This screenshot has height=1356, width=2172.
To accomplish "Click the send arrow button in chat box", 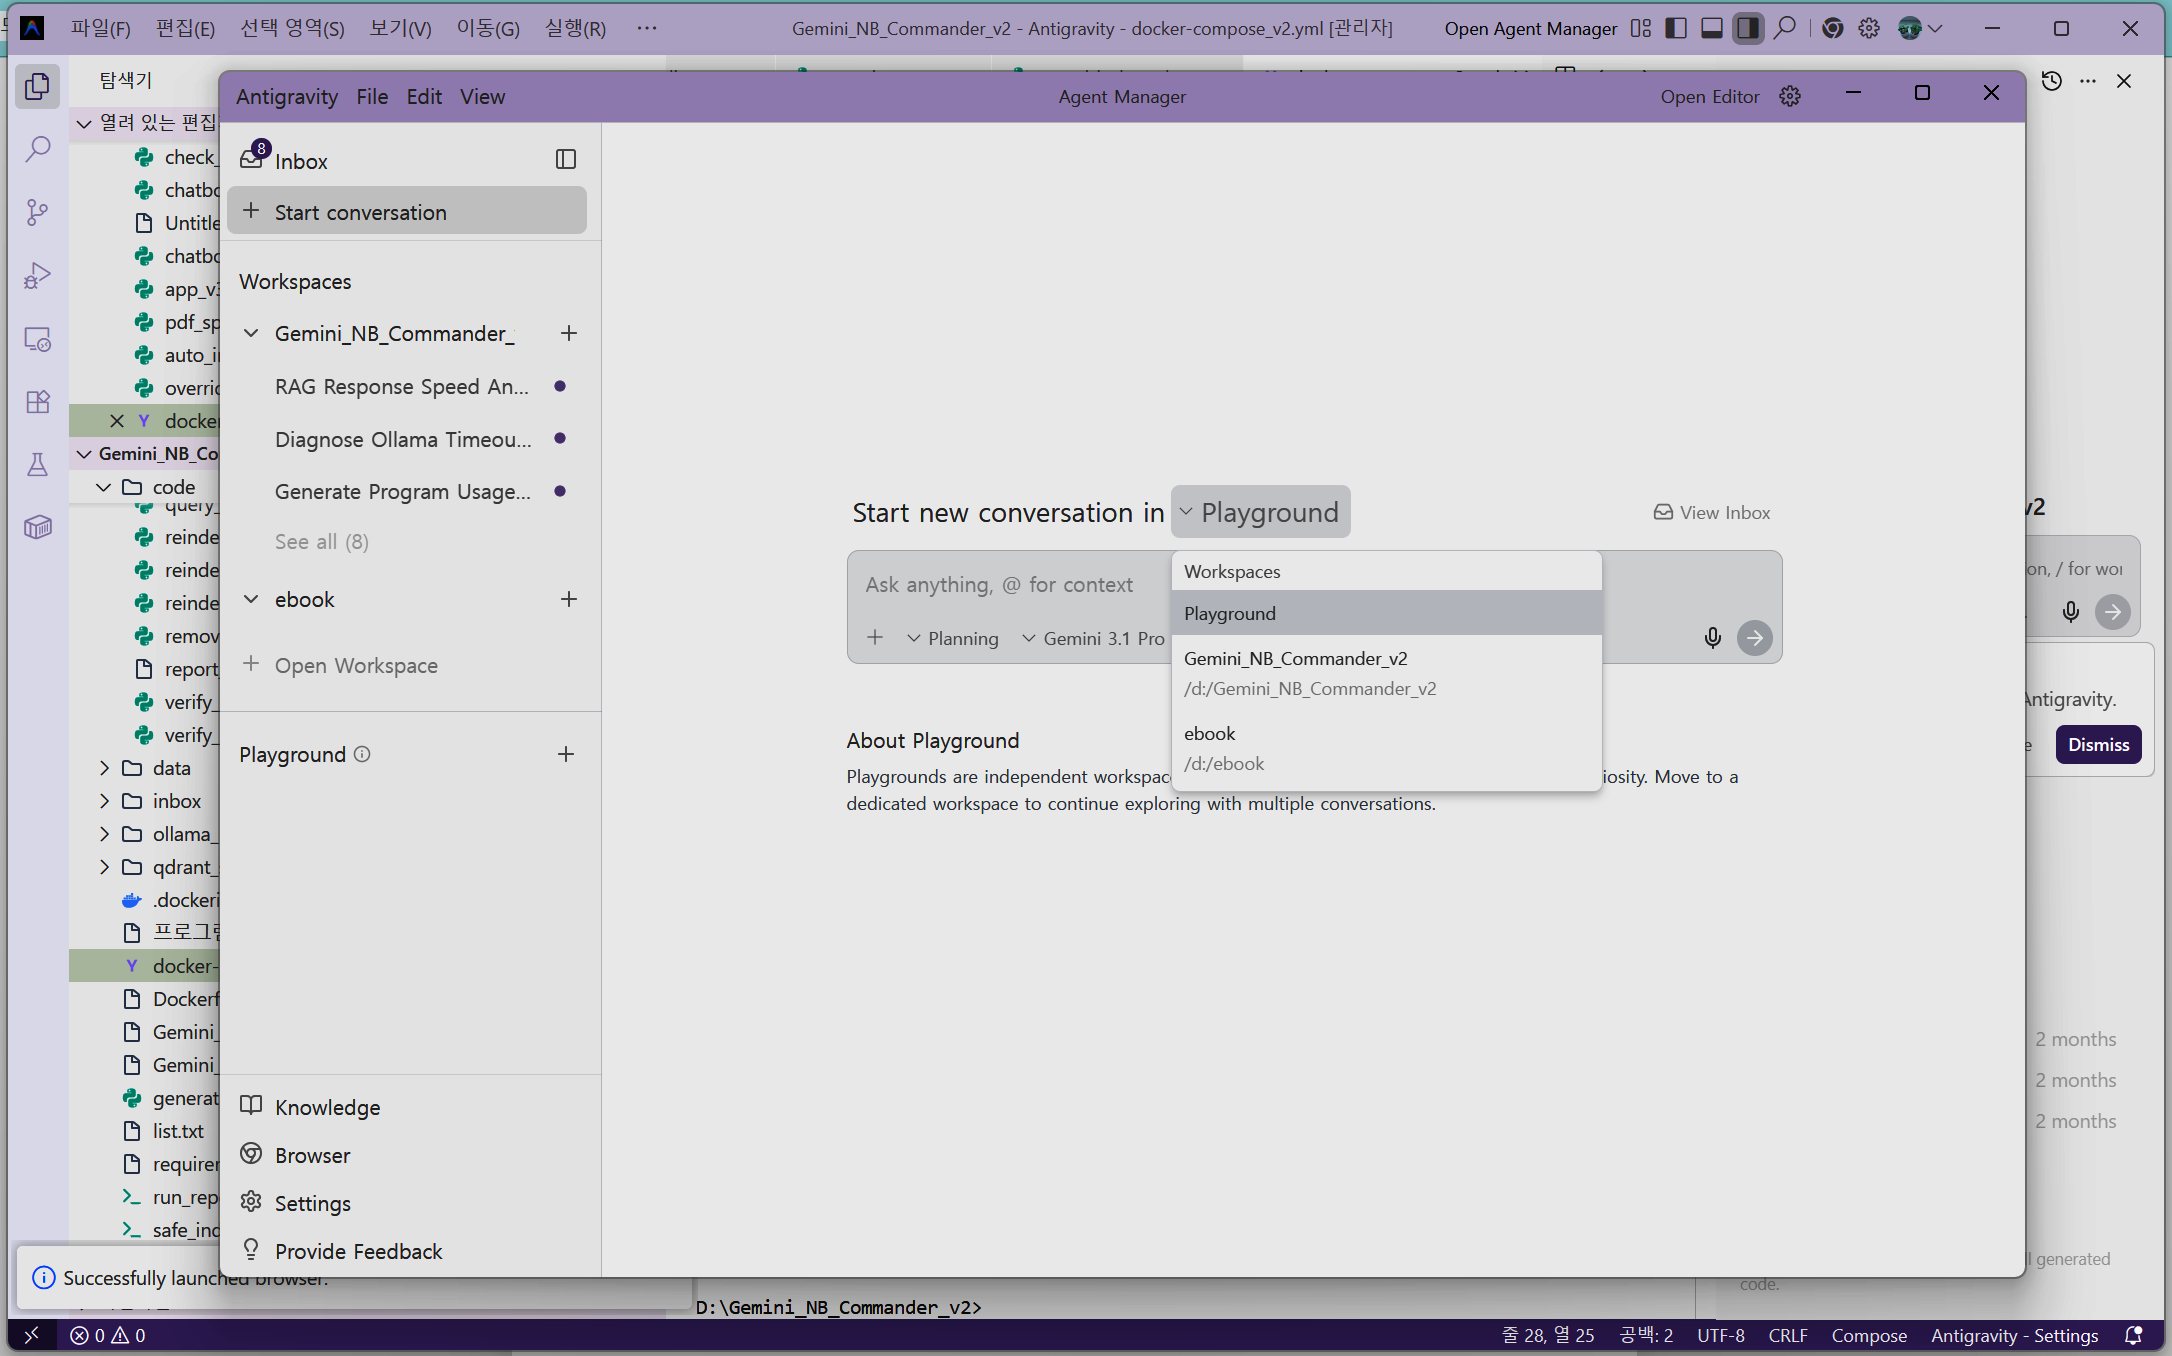I will pos(1754,638).
